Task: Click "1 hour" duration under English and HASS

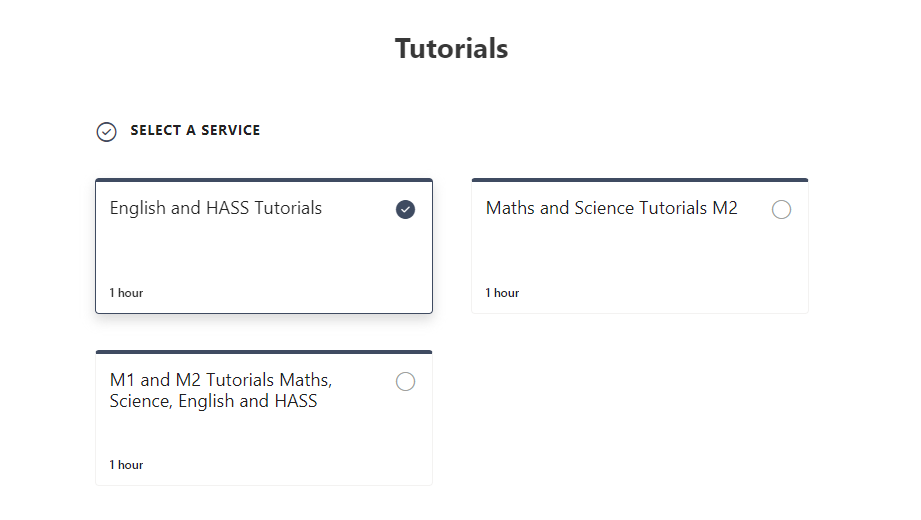Action: 126,293
